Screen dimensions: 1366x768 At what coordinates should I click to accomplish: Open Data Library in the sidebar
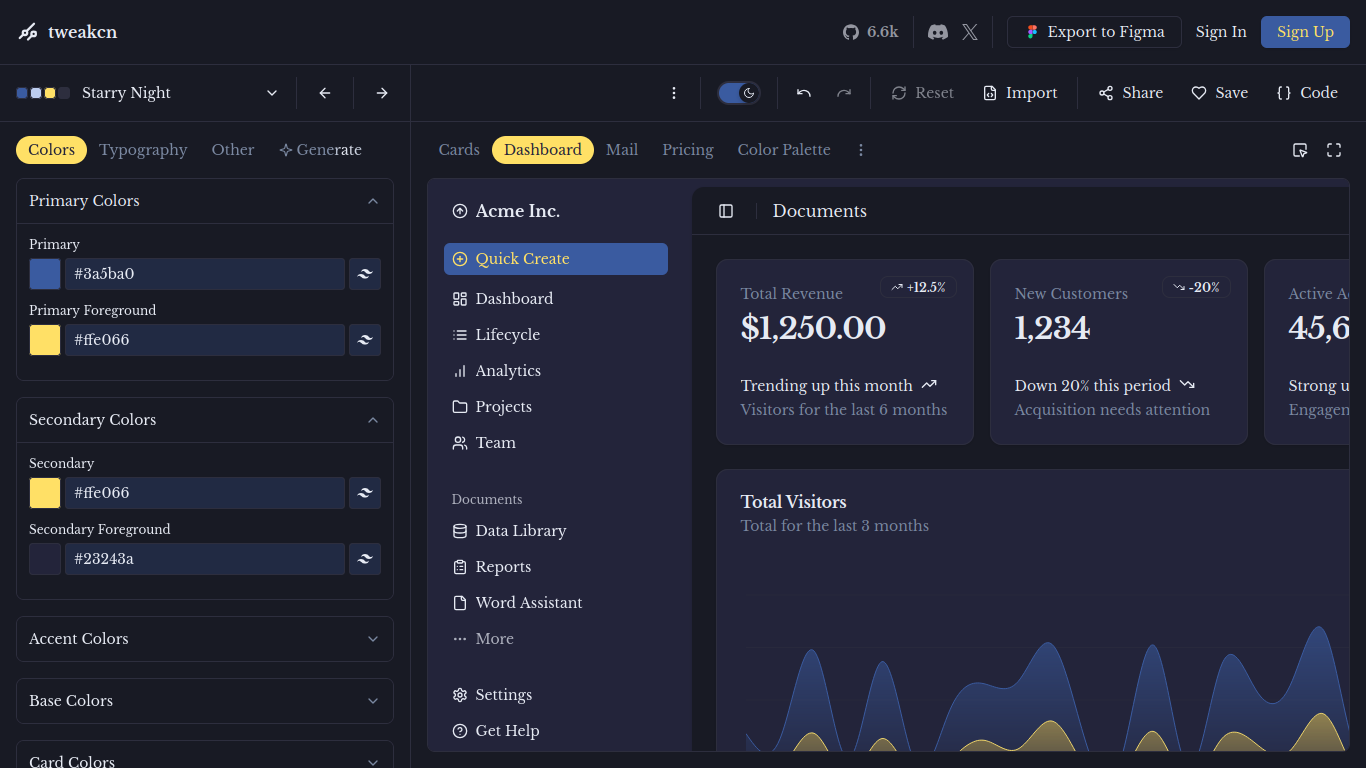556,531
